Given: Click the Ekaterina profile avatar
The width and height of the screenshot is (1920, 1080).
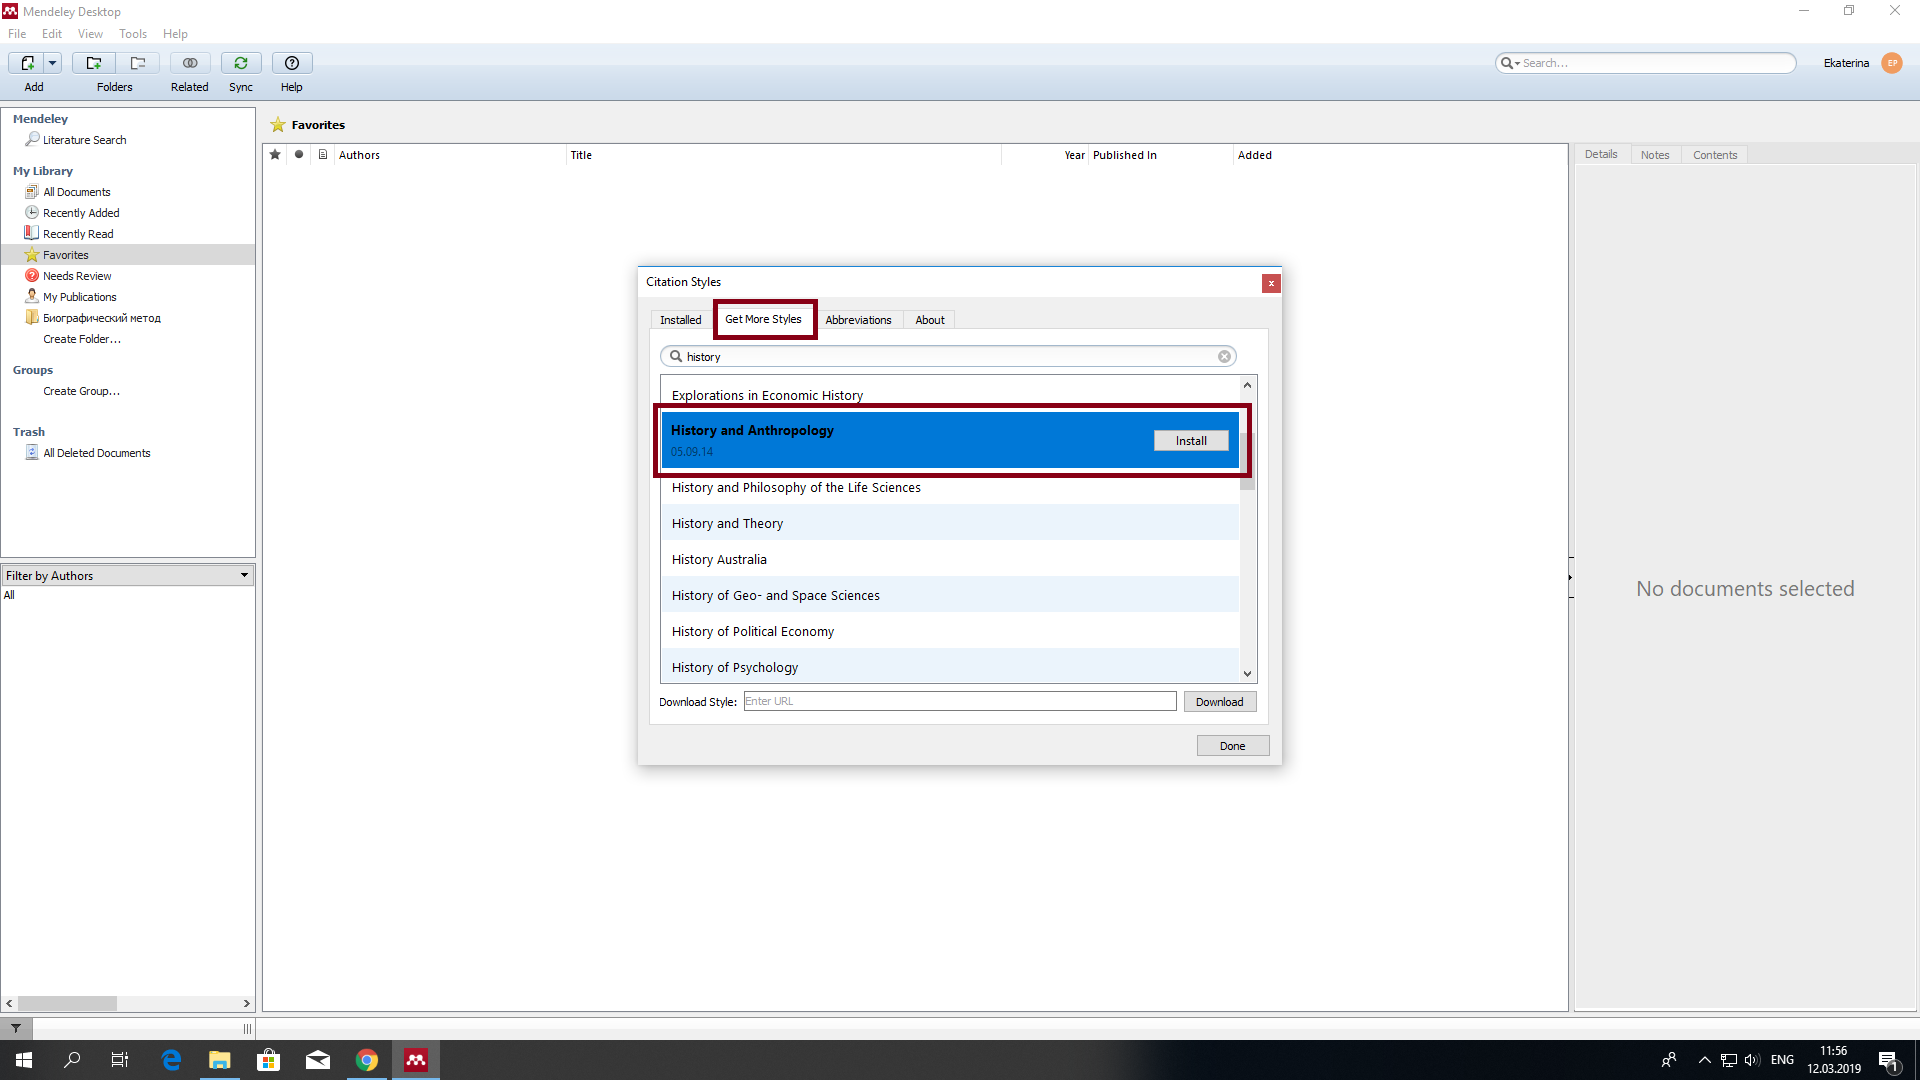Looking at the screenshot, I should [x=1892, y=63].
